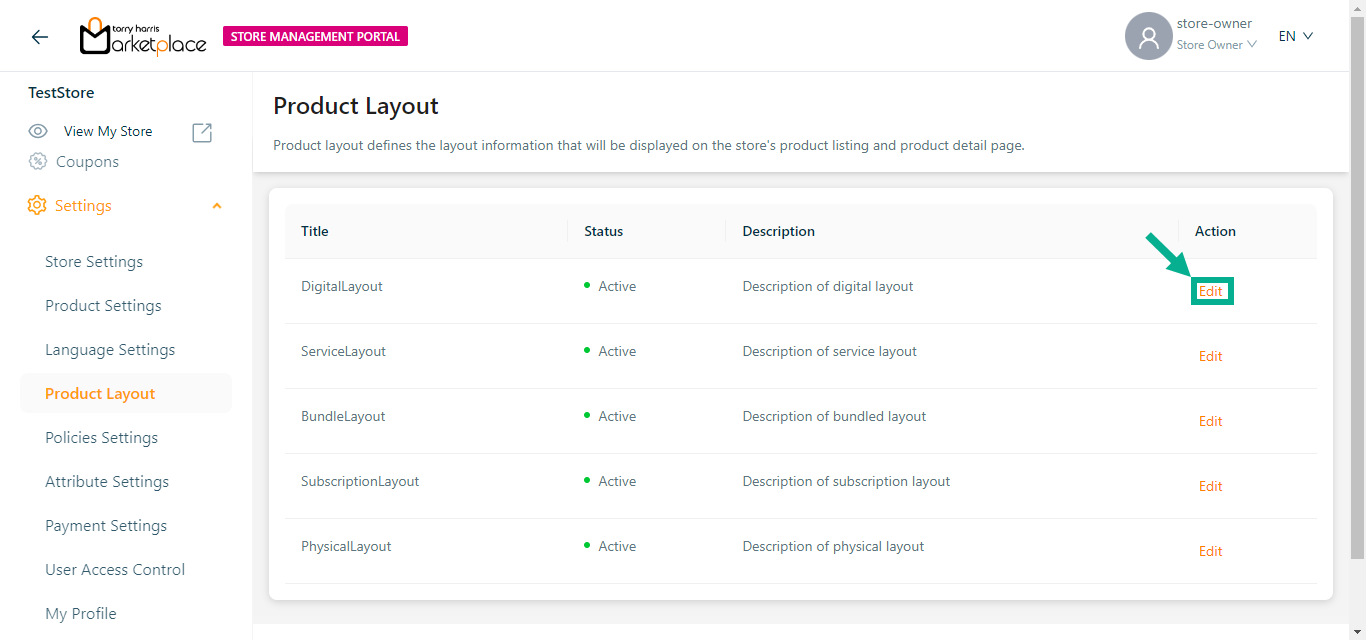This screenshot has height=640, width=1366.
Task: Click the Store Management Portal badge
Action: click(x=315, y=37)
